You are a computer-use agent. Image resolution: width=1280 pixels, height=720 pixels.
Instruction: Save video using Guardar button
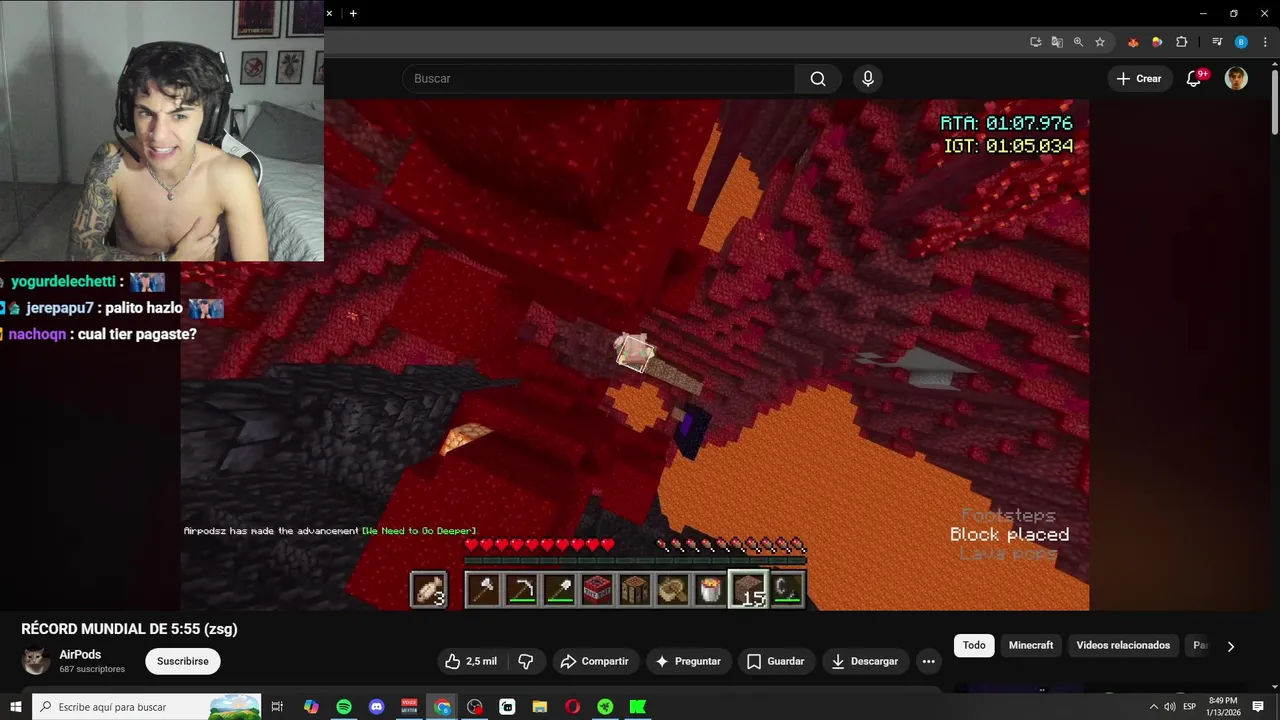point(776,661)
